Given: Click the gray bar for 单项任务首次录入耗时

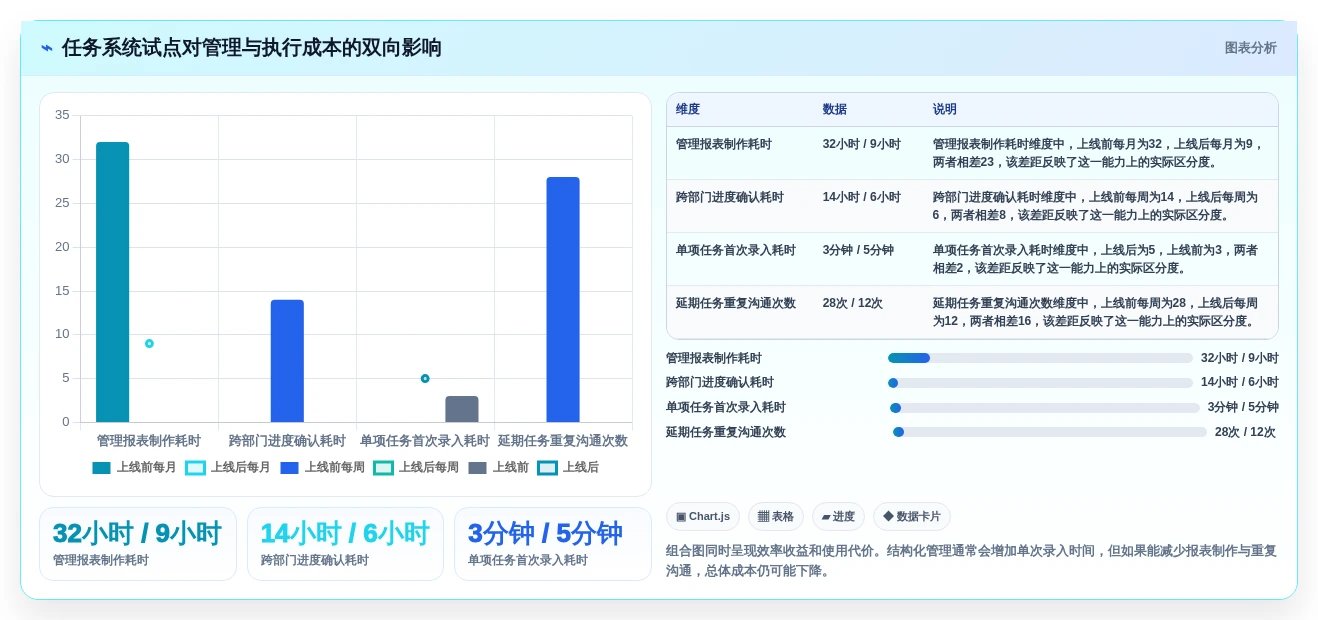Looking at the screenshot, I should 462,409.
